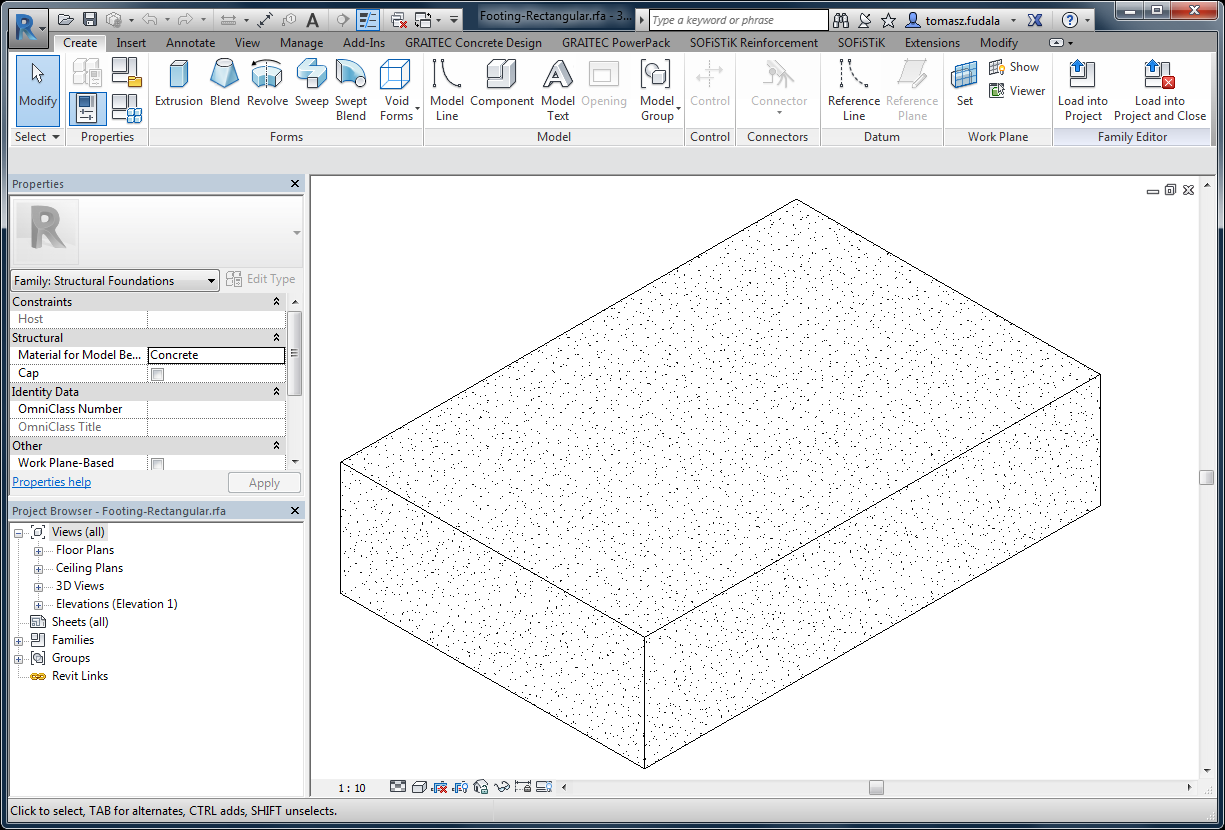This screenshot has height=830, width=1225.
Task: Click the keyword search field
Action: tap(737, 19)
